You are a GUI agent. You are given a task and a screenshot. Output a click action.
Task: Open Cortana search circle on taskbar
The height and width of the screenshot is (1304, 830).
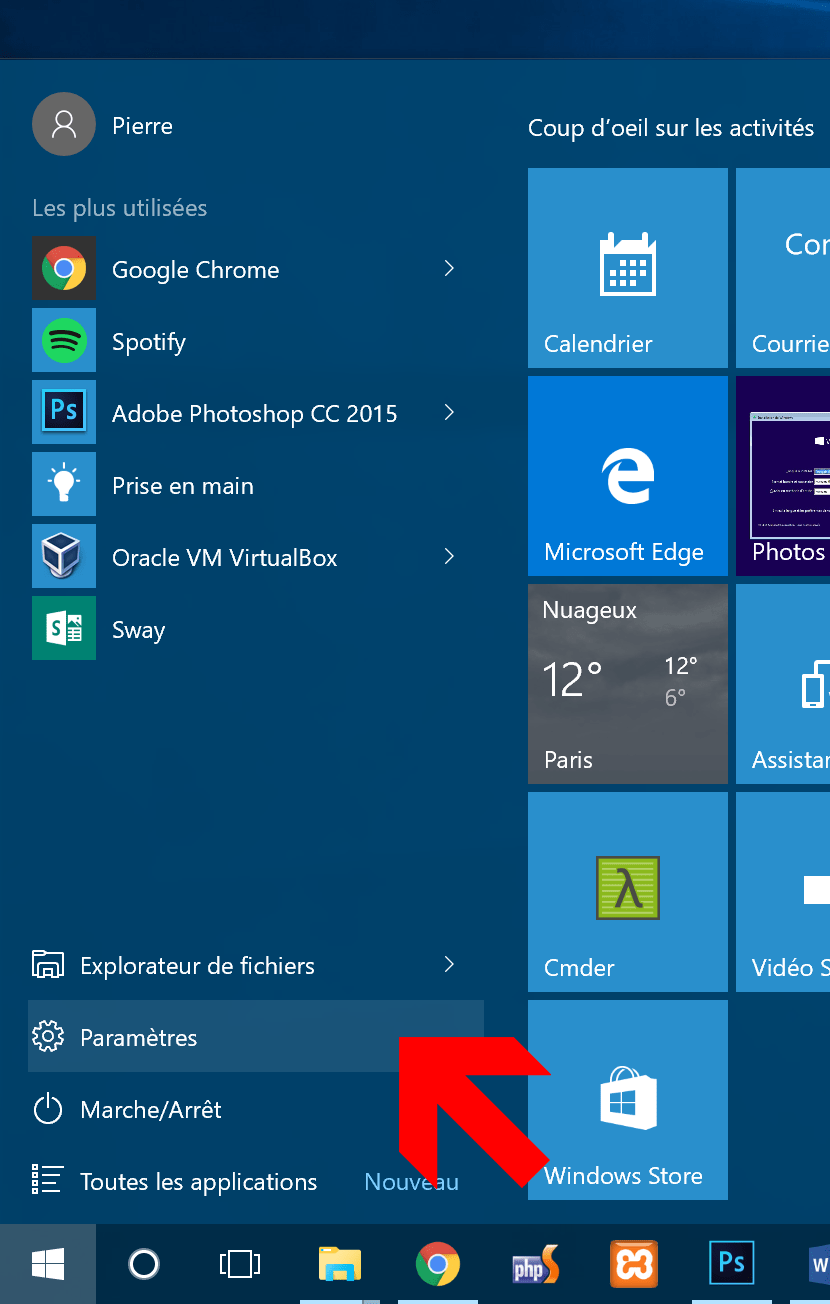144,1264
